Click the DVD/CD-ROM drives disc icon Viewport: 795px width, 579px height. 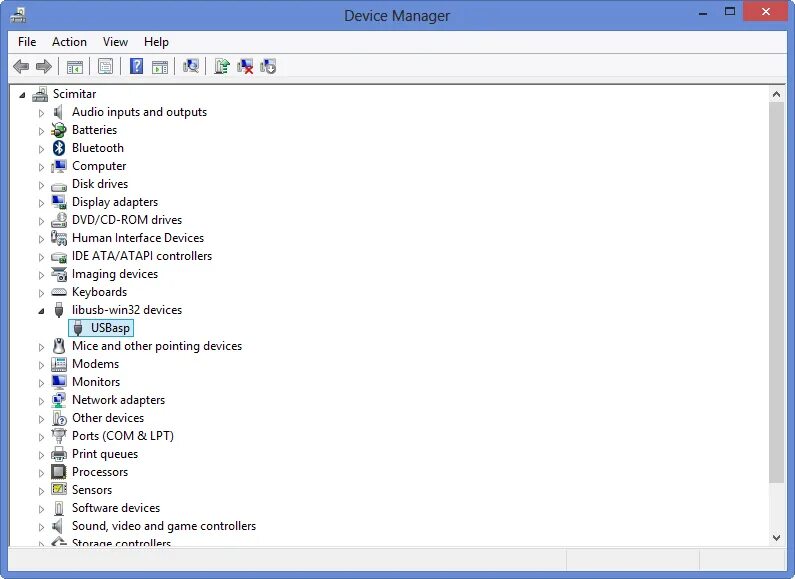click(59, 220)
